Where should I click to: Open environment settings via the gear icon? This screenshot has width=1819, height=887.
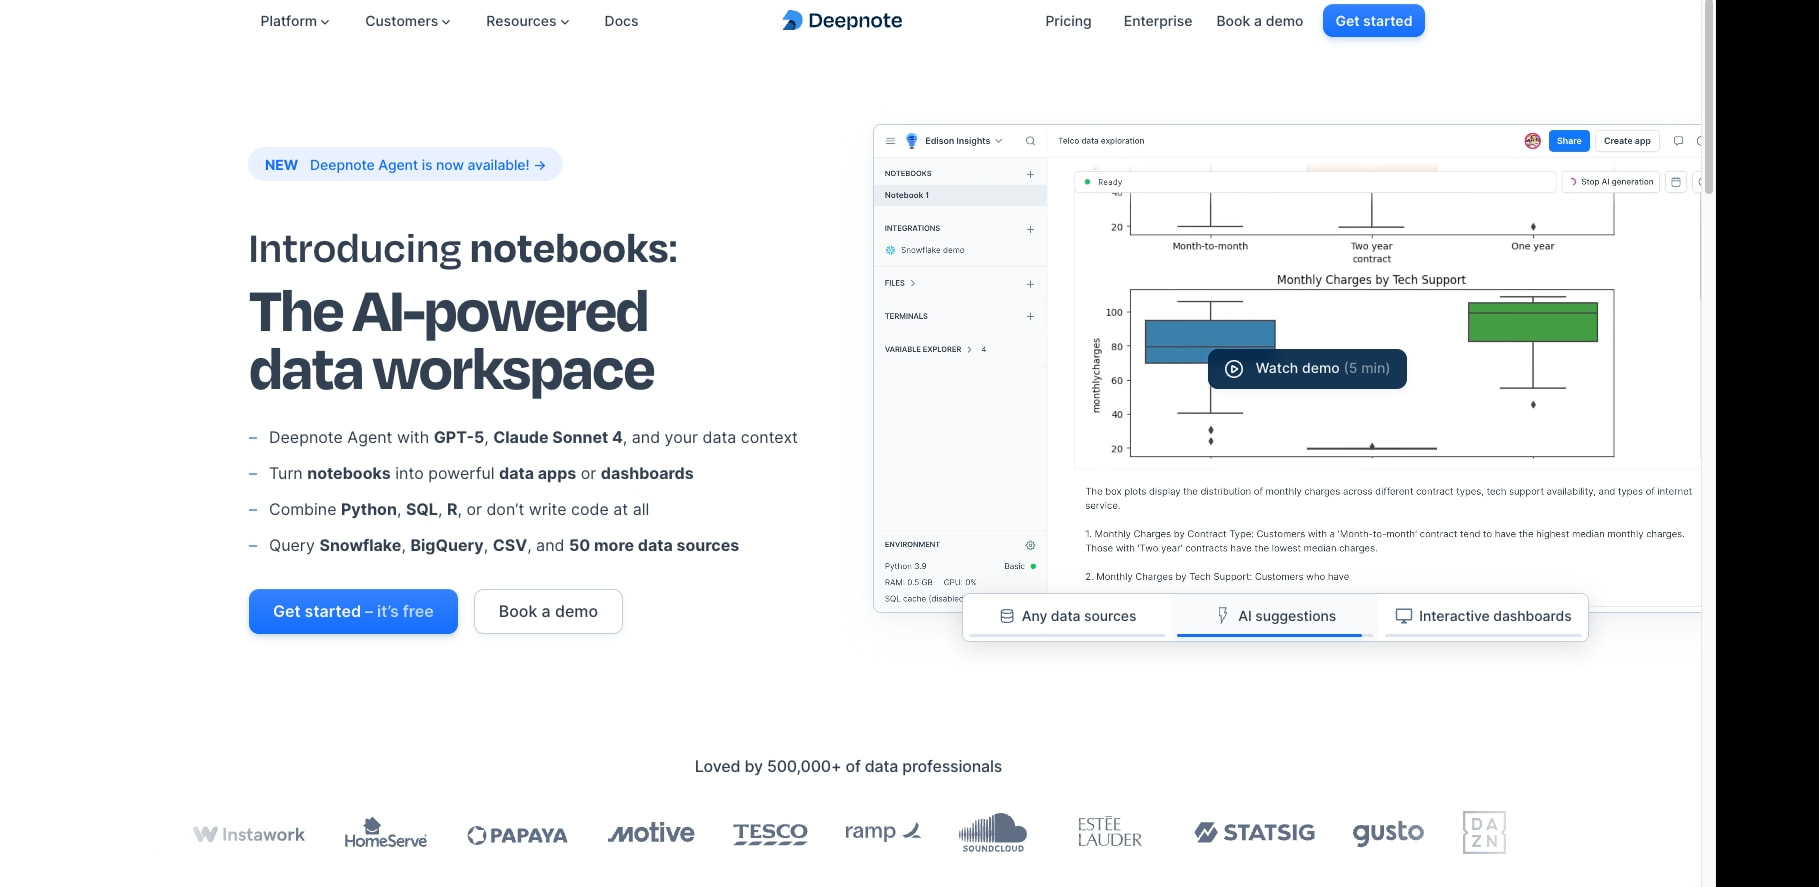tap(1030, 545)
